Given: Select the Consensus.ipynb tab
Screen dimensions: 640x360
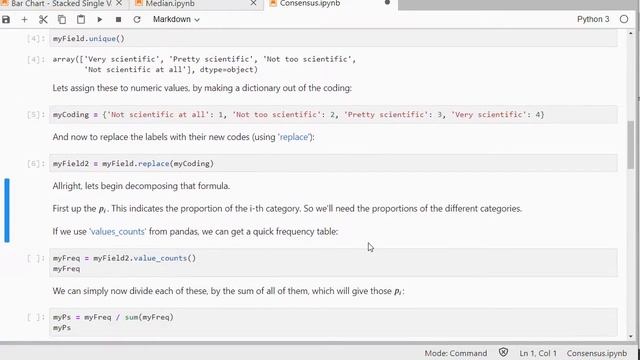Looking at the screenshot, I should 310,4.
